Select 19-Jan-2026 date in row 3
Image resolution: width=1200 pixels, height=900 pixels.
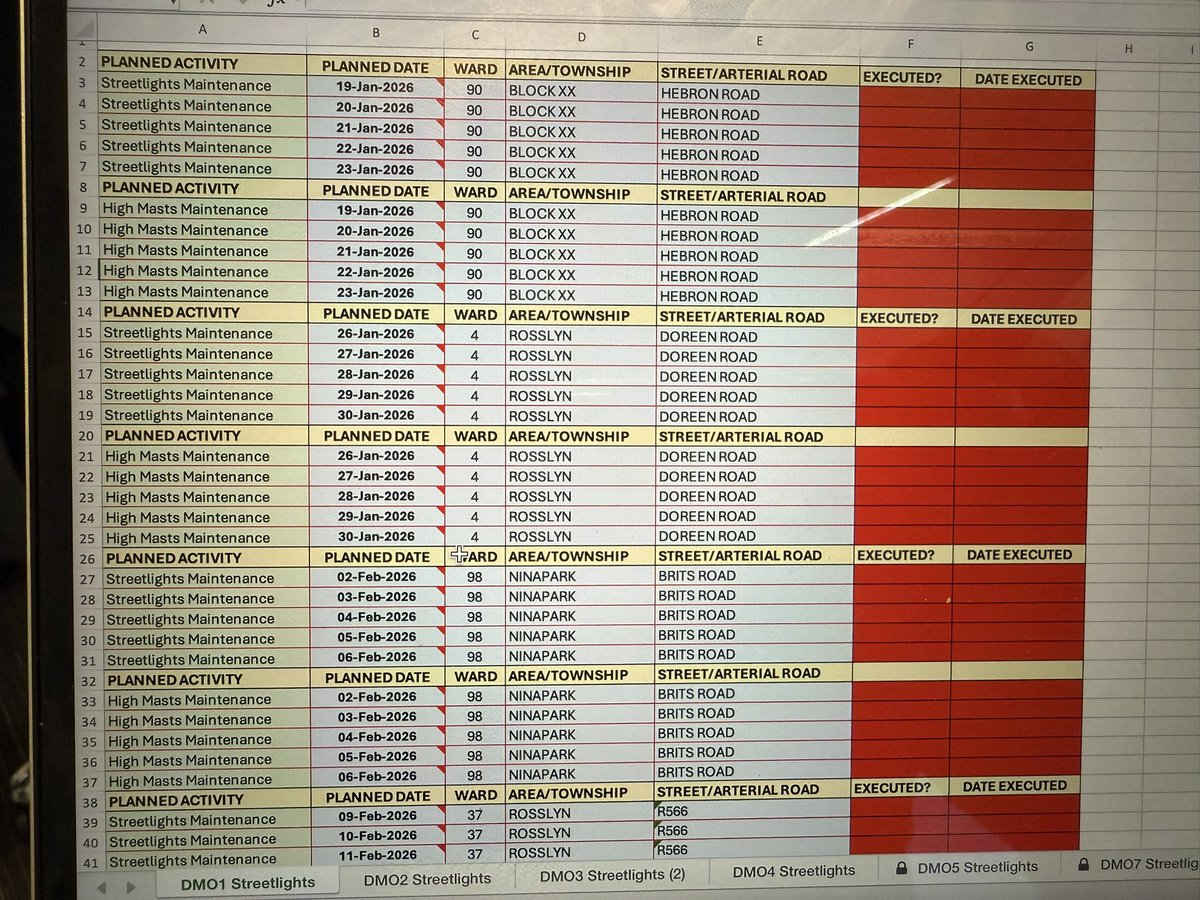point(376,87)
